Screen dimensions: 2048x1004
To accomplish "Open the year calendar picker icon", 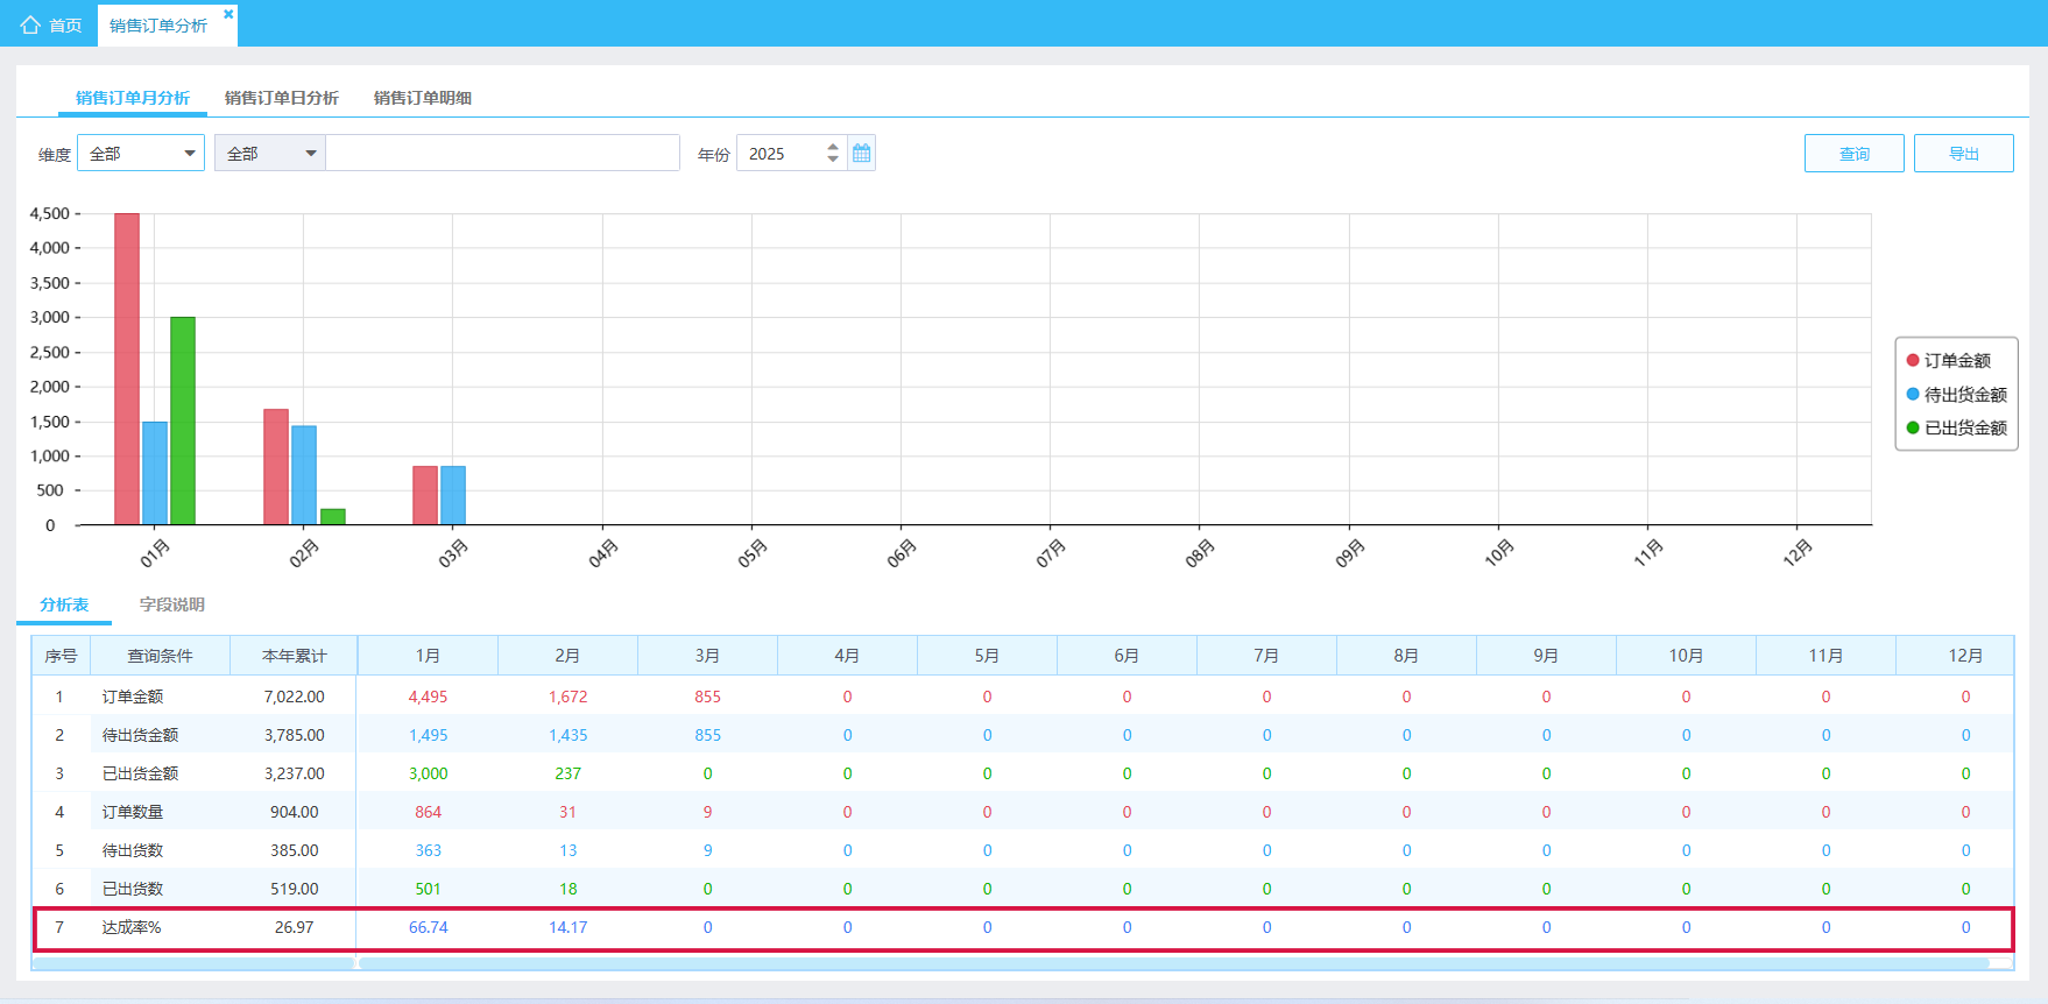I will 861,153.
